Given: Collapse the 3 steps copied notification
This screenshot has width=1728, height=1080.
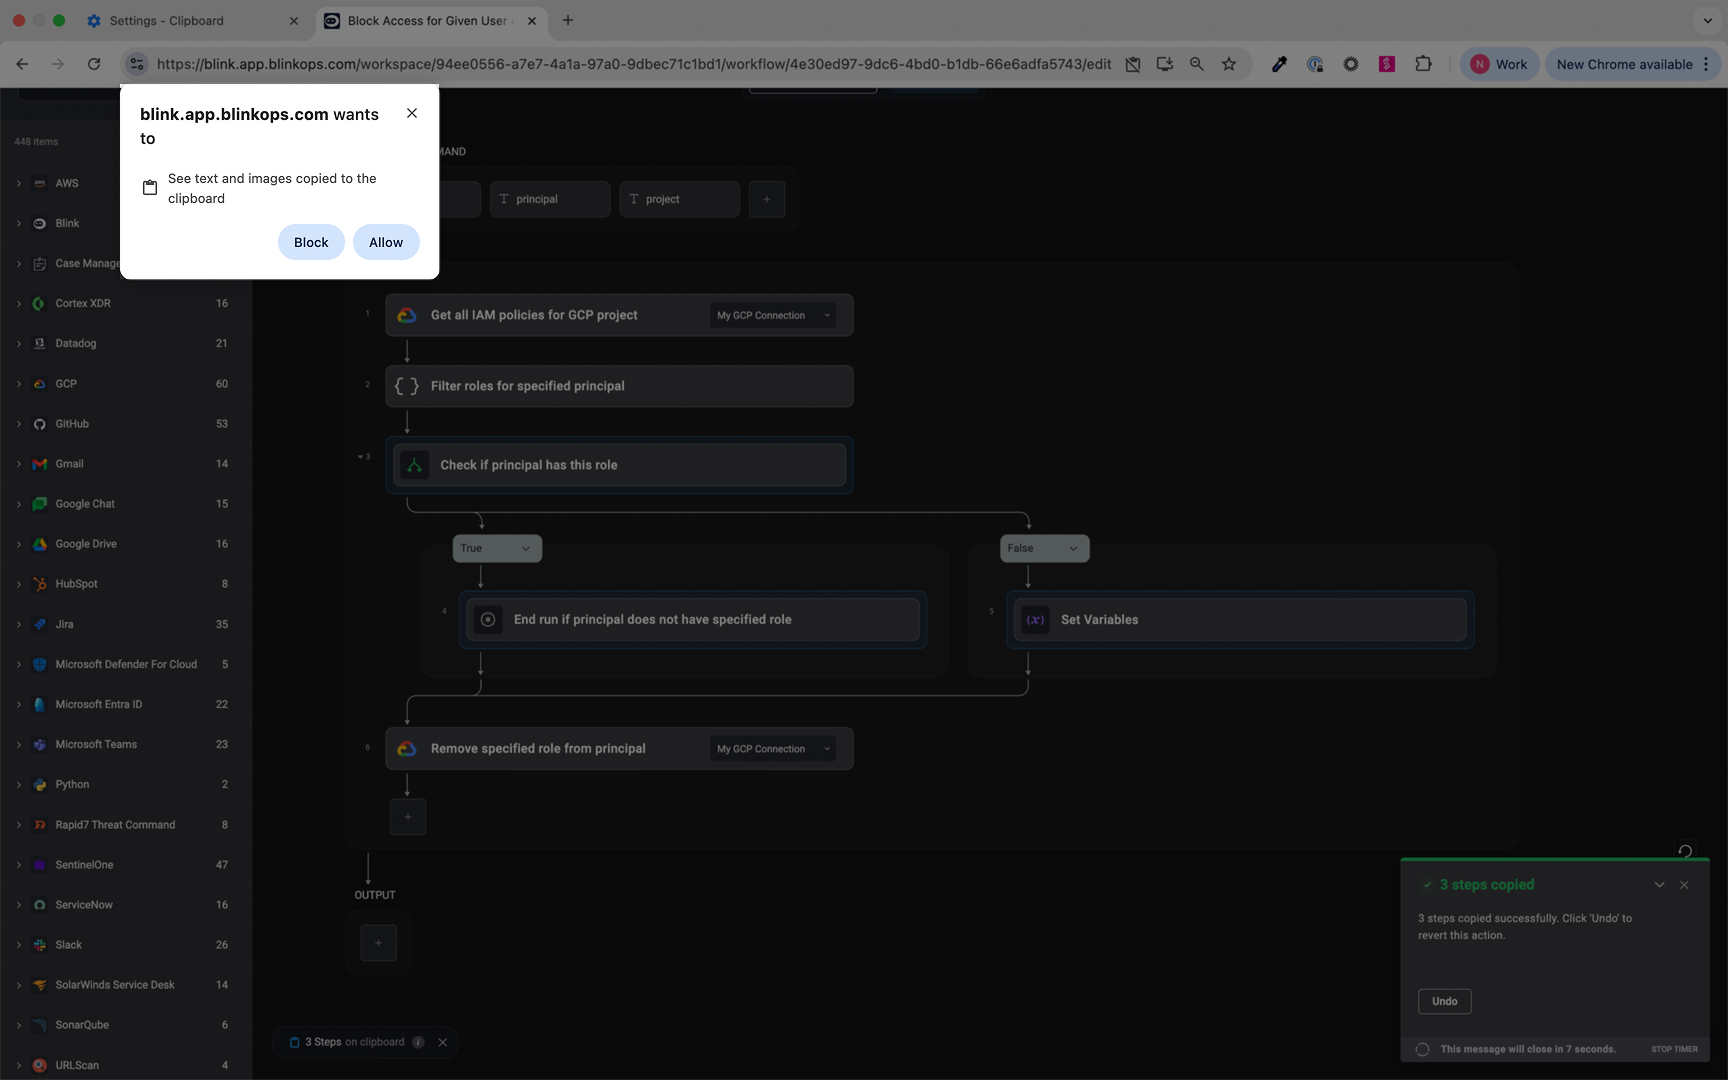Looking at the screenshot, I should tap(1659, 885).
